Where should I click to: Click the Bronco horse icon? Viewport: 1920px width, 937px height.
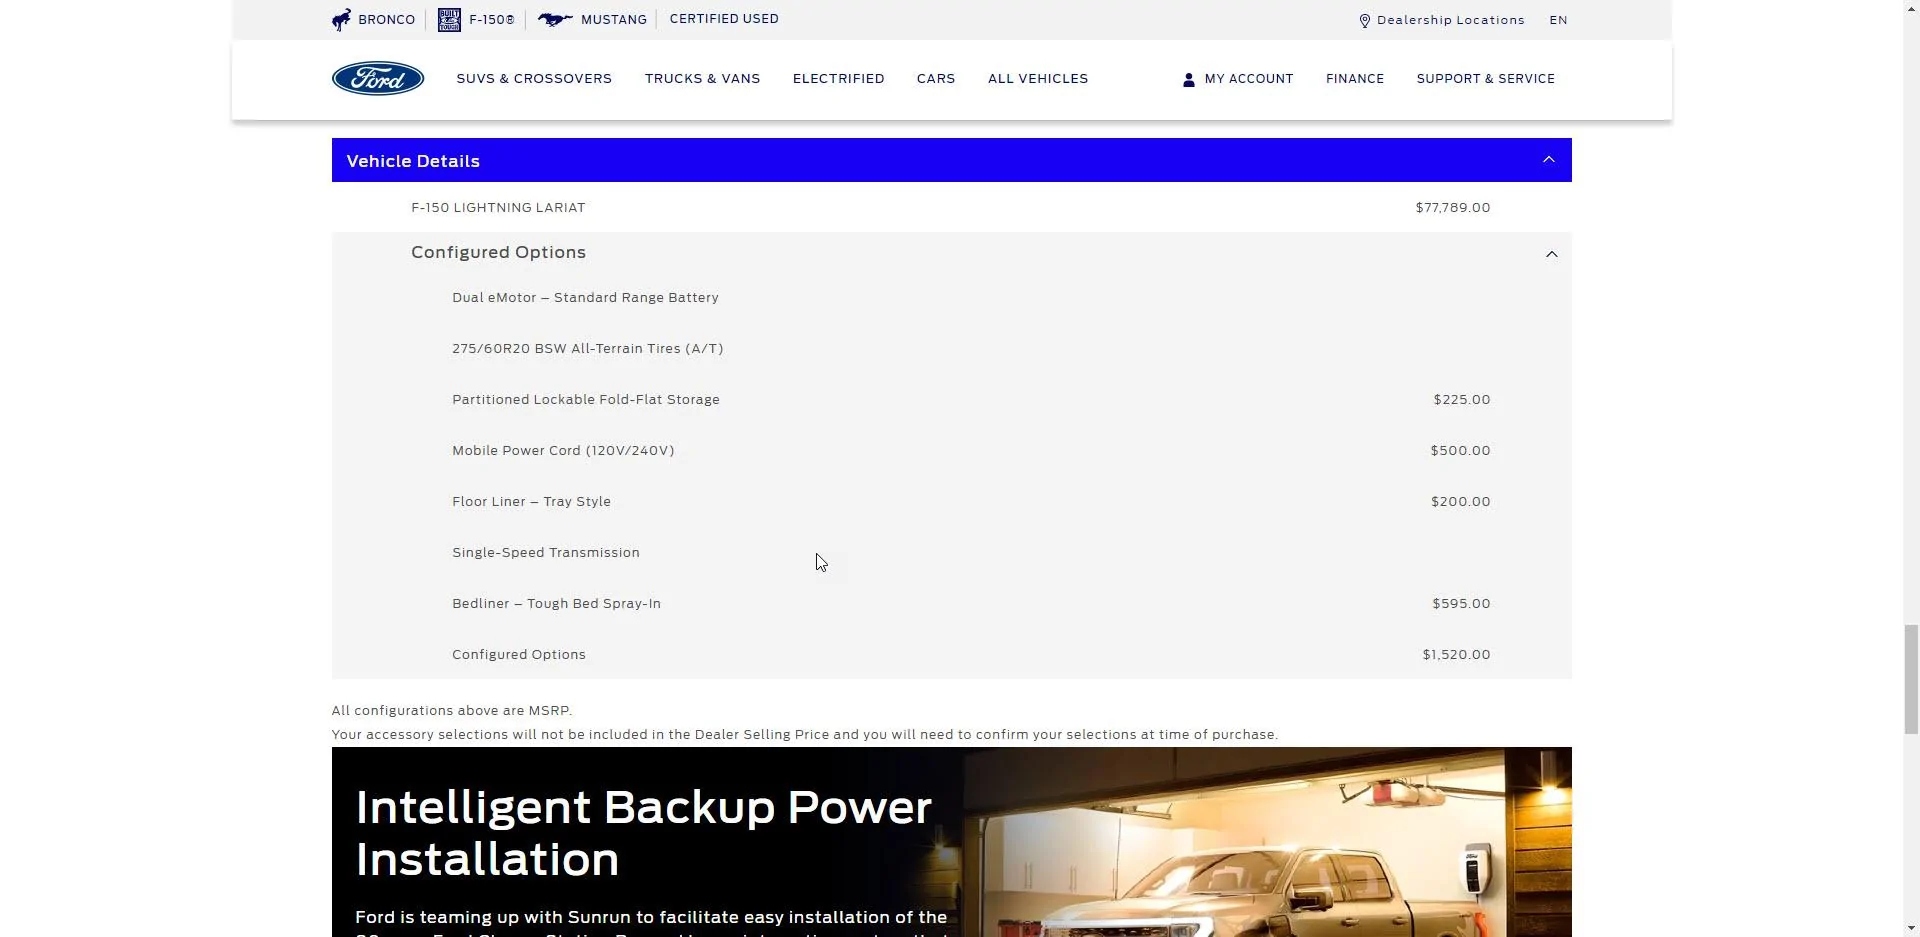(342, 20)
